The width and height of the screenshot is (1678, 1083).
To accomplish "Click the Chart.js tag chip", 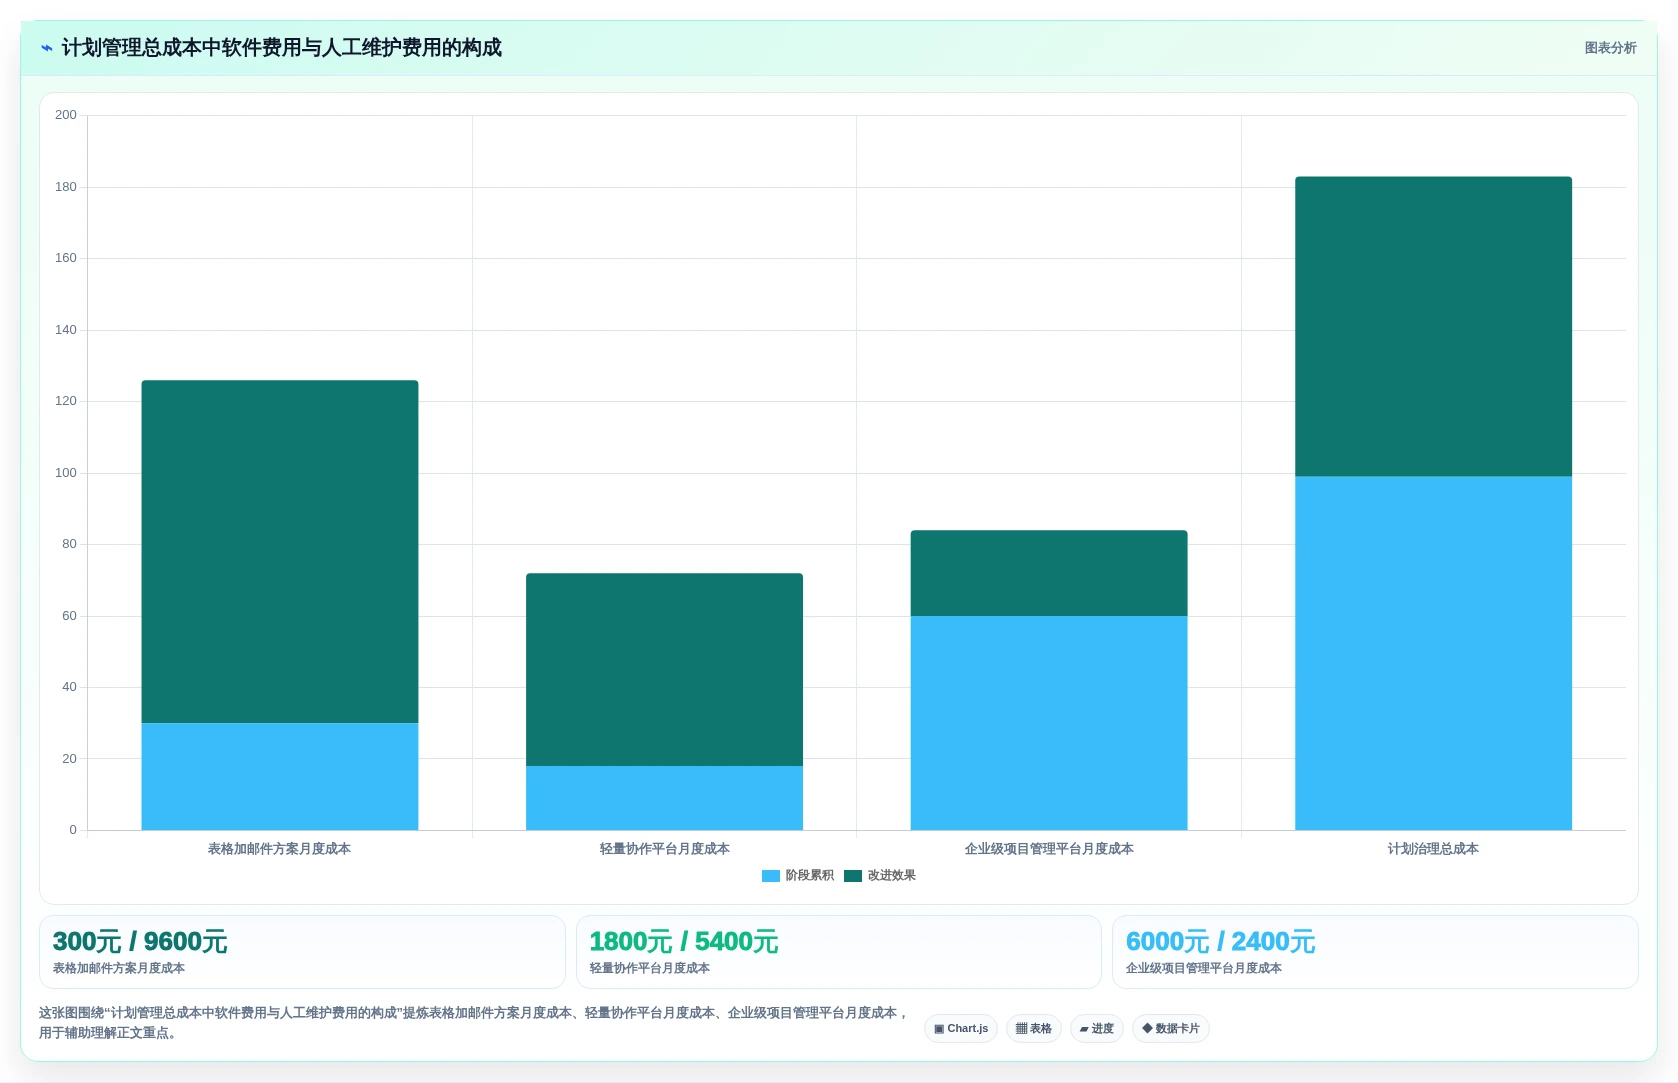I will click(x=961, y=1028).
